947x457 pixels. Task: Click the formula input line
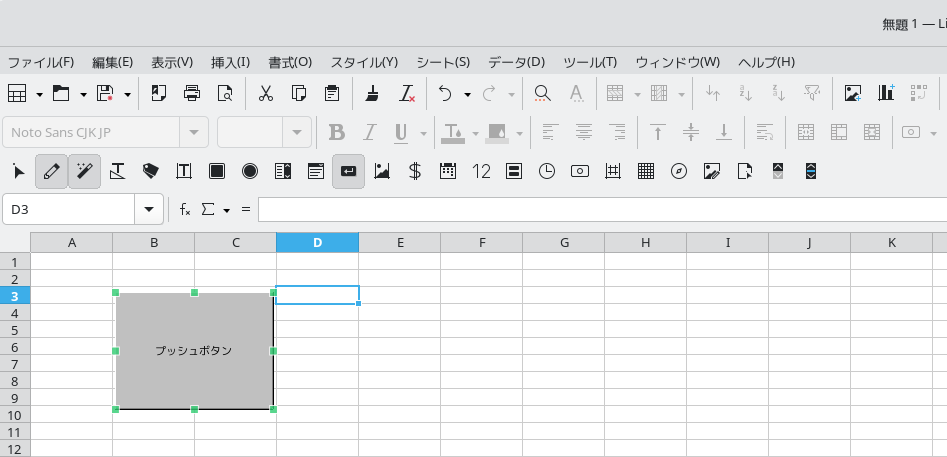pyautogui.click(x=602, y=209)
